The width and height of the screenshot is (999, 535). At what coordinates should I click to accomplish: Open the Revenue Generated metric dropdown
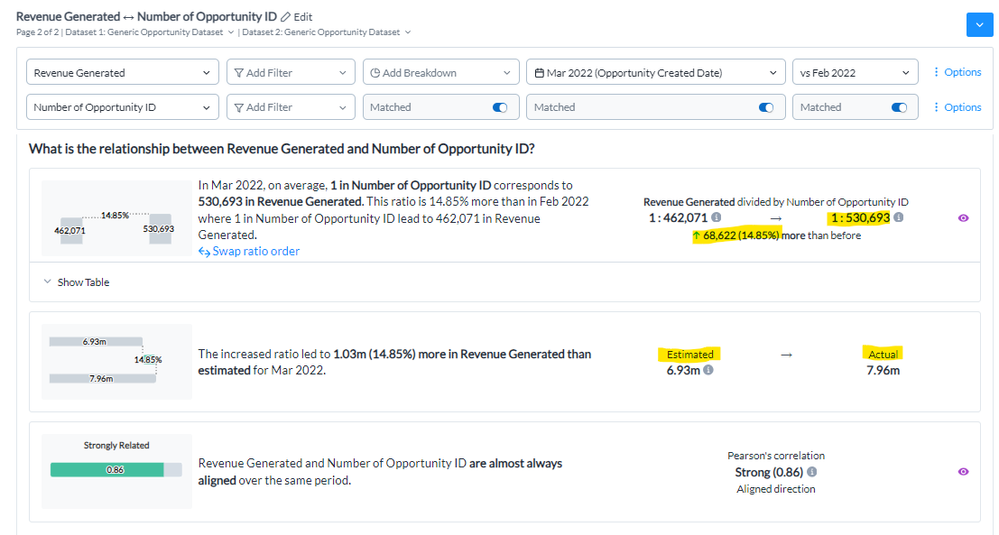[x=122, y=73]
